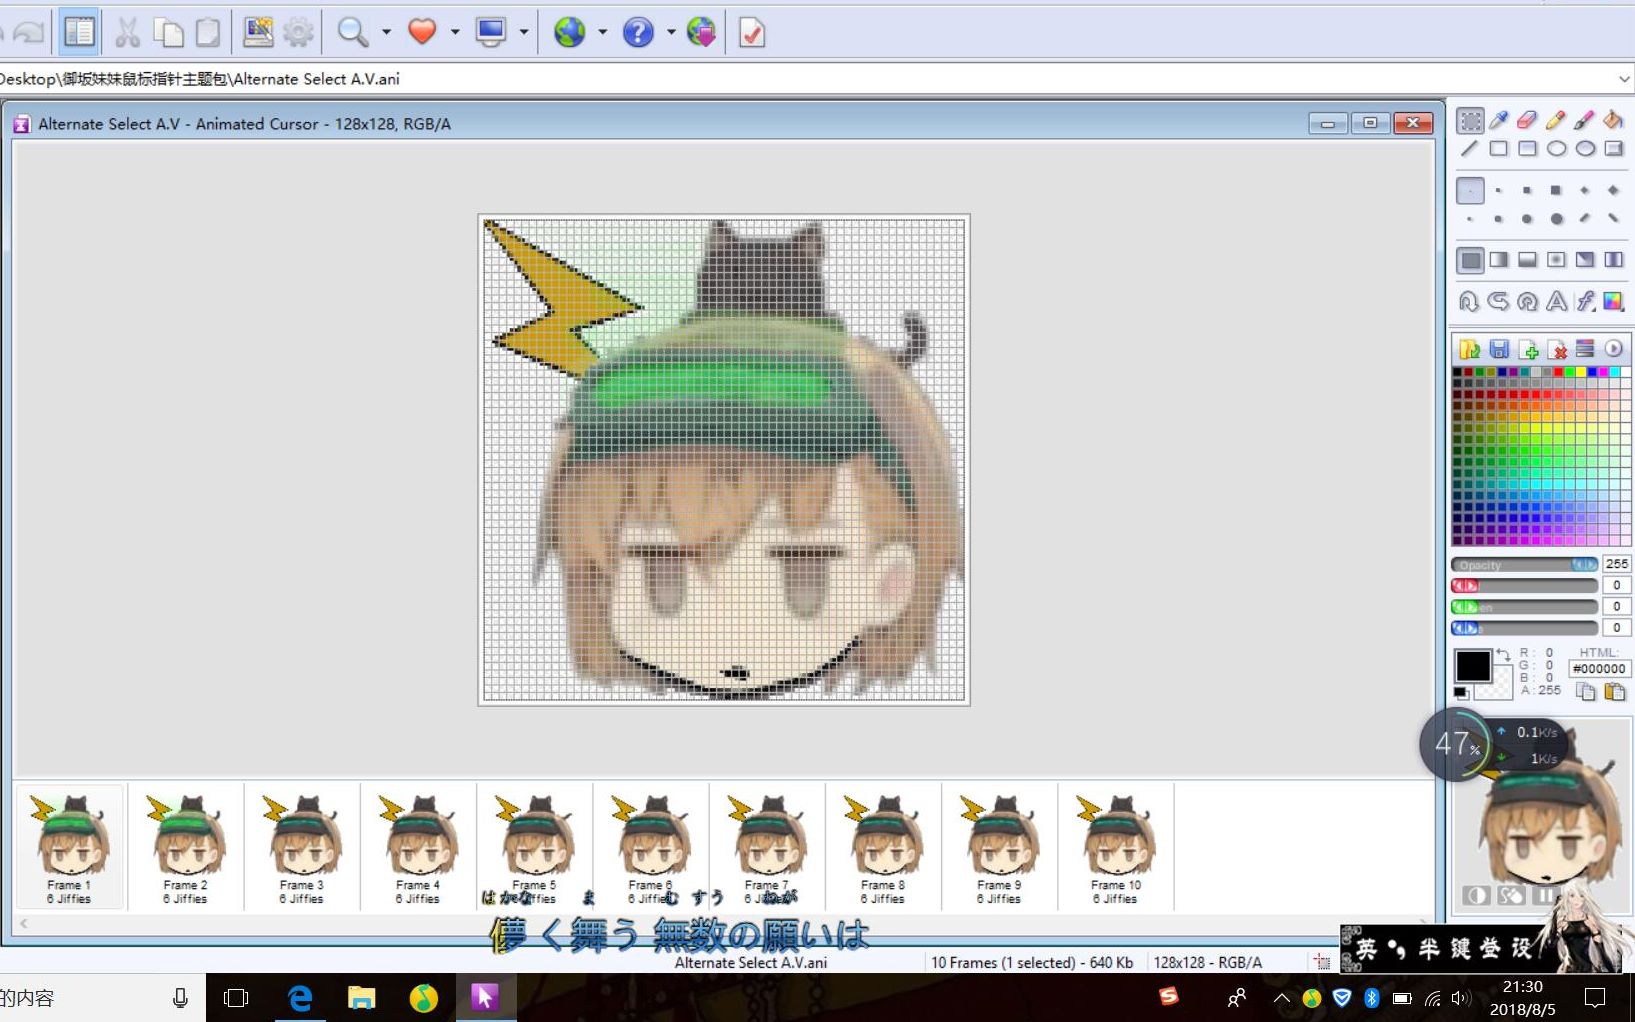
Task: Select the Eraser tool
Action: pyautogui.click(x=1527, y=121)
